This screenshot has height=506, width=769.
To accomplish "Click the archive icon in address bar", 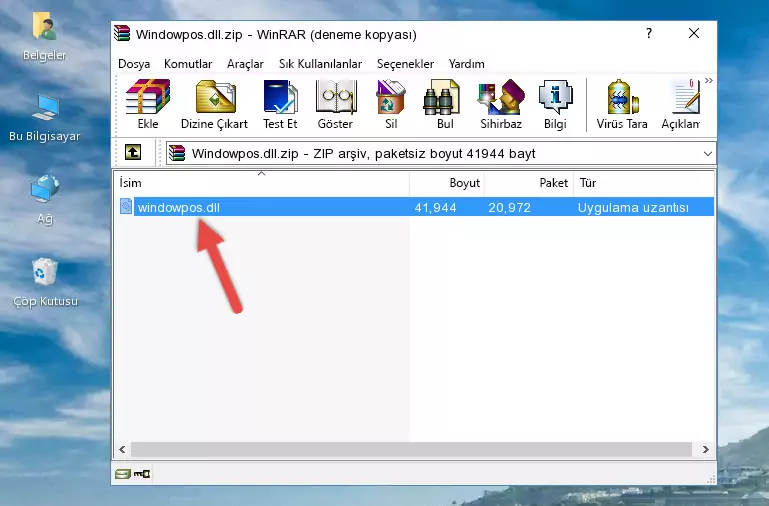I will point(177,153).
